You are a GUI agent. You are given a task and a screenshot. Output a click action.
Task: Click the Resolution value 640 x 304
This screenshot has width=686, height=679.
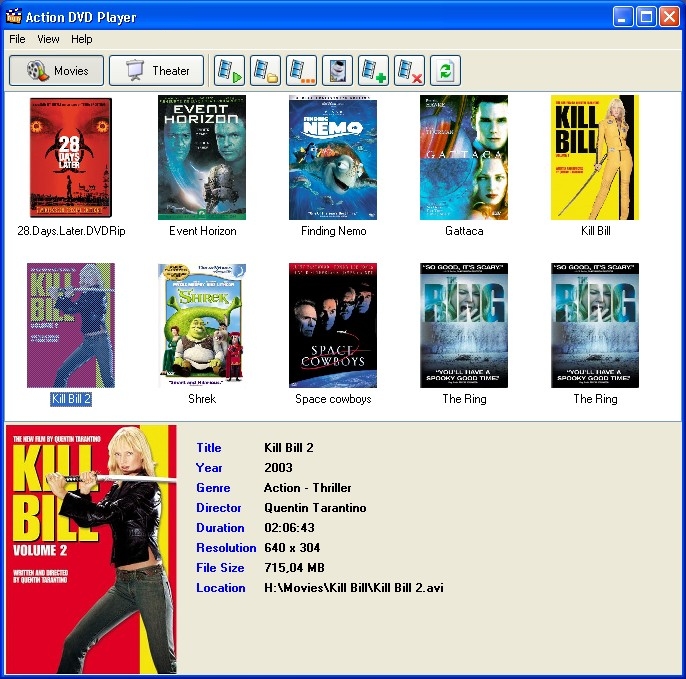point(292,548)
